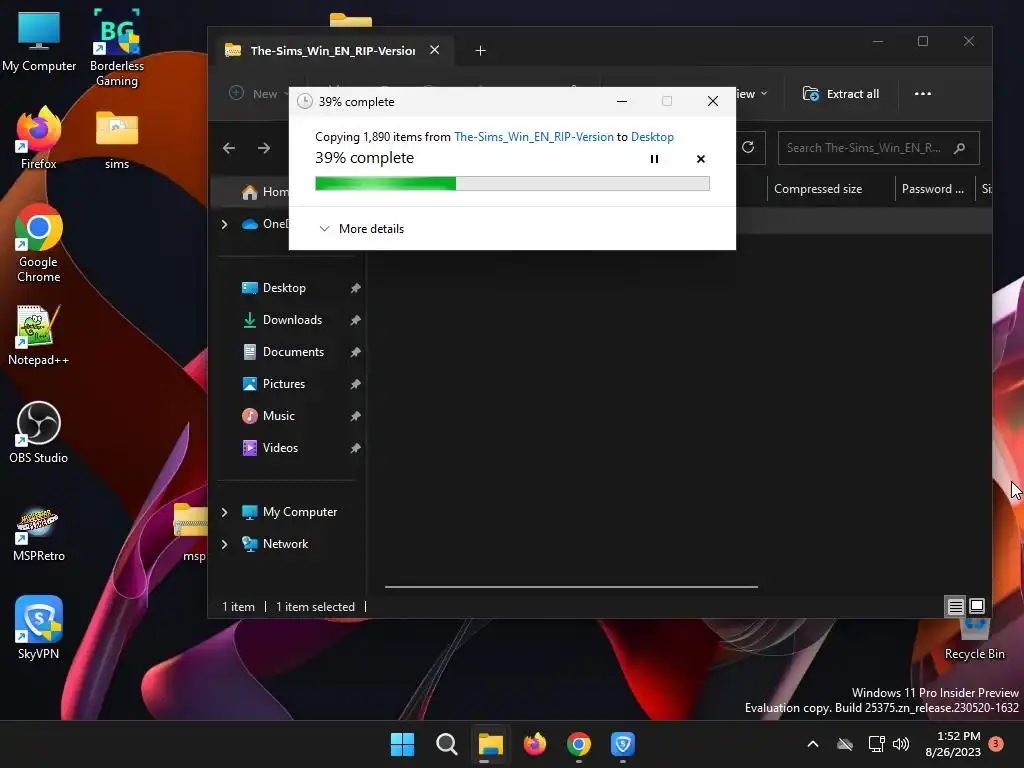The height and width of the screenshot is (768, 1024).
Task: Open the volume speaker tray icon
Action: [x=901, y=744]
